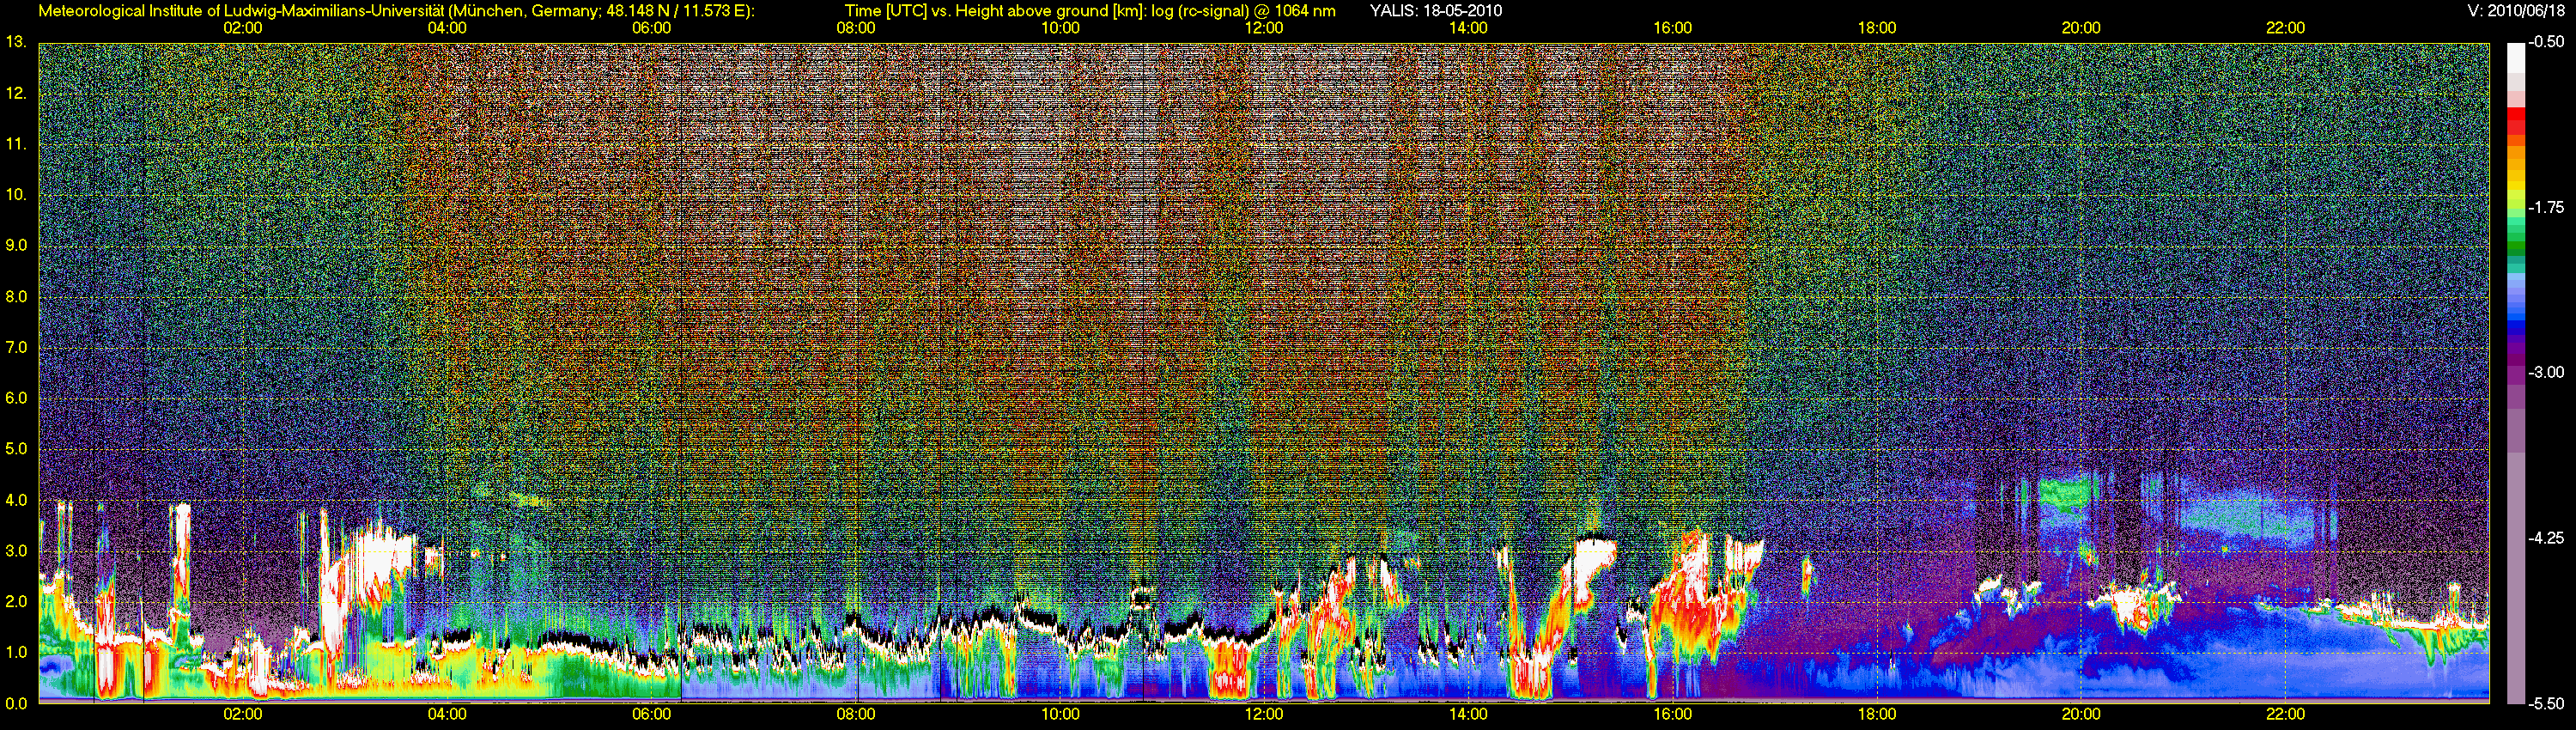Click the colorbar value -0.50

[x=2547, y=43]
